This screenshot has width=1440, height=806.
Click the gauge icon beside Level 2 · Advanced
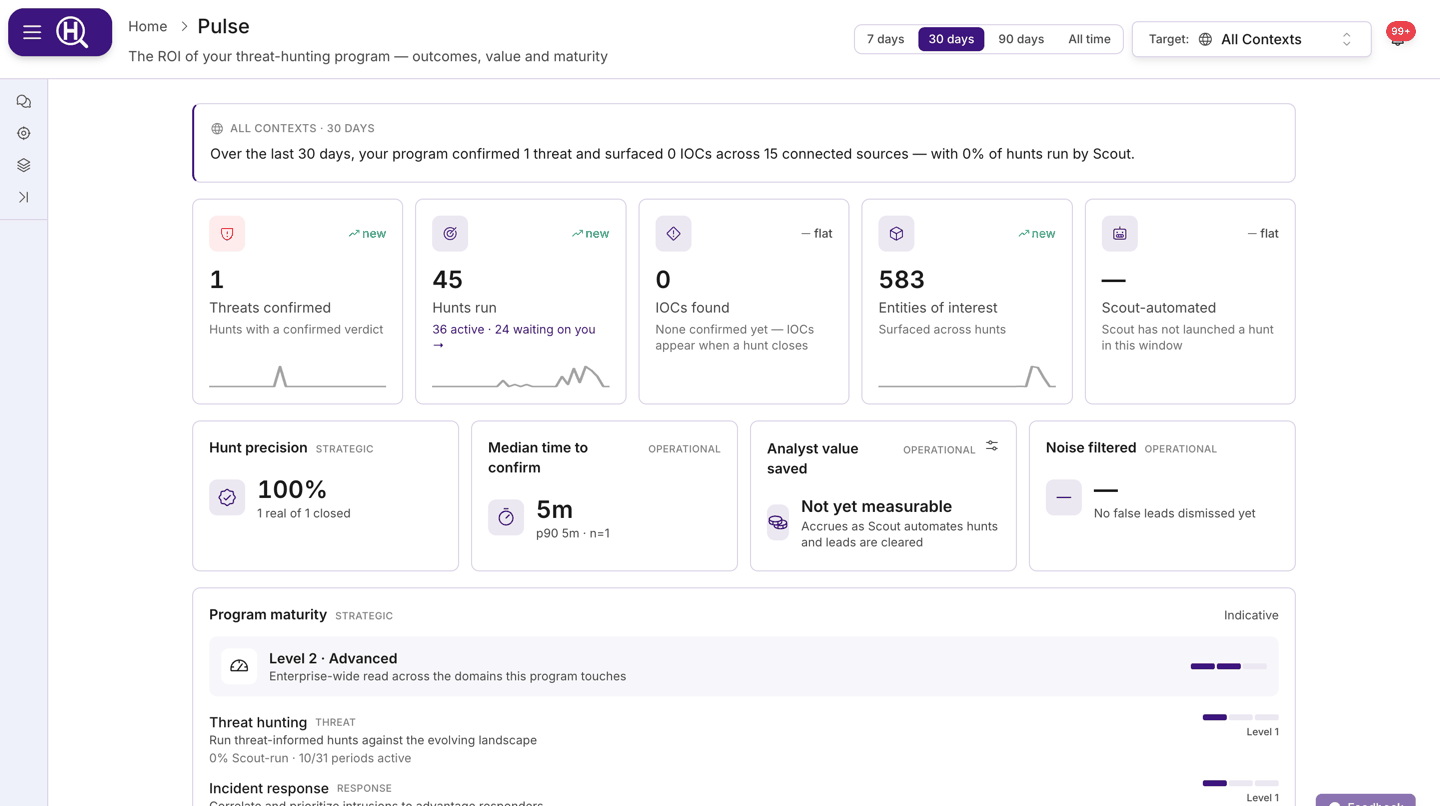pos(239,666)
